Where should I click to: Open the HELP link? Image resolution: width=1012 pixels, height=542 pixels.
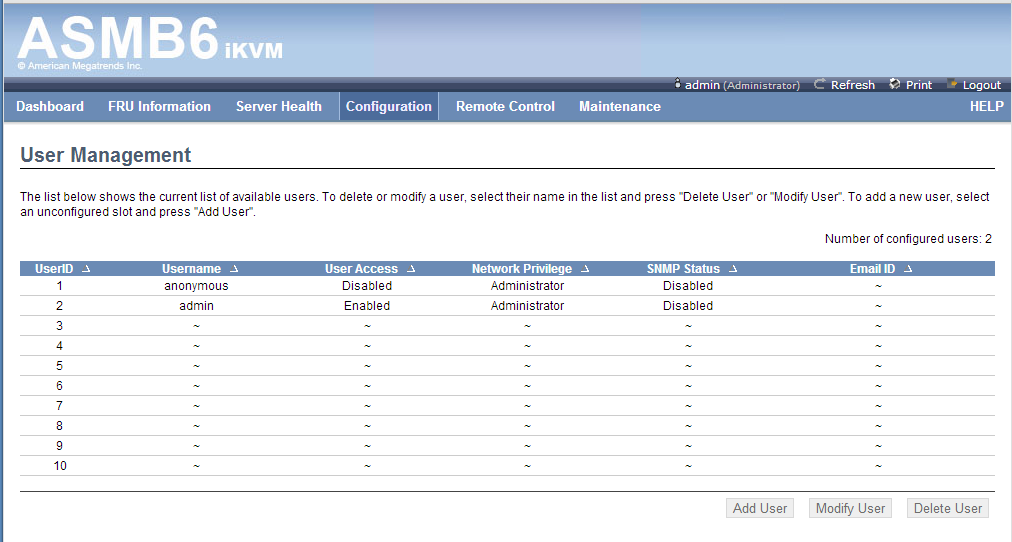[x=986, y=106]
